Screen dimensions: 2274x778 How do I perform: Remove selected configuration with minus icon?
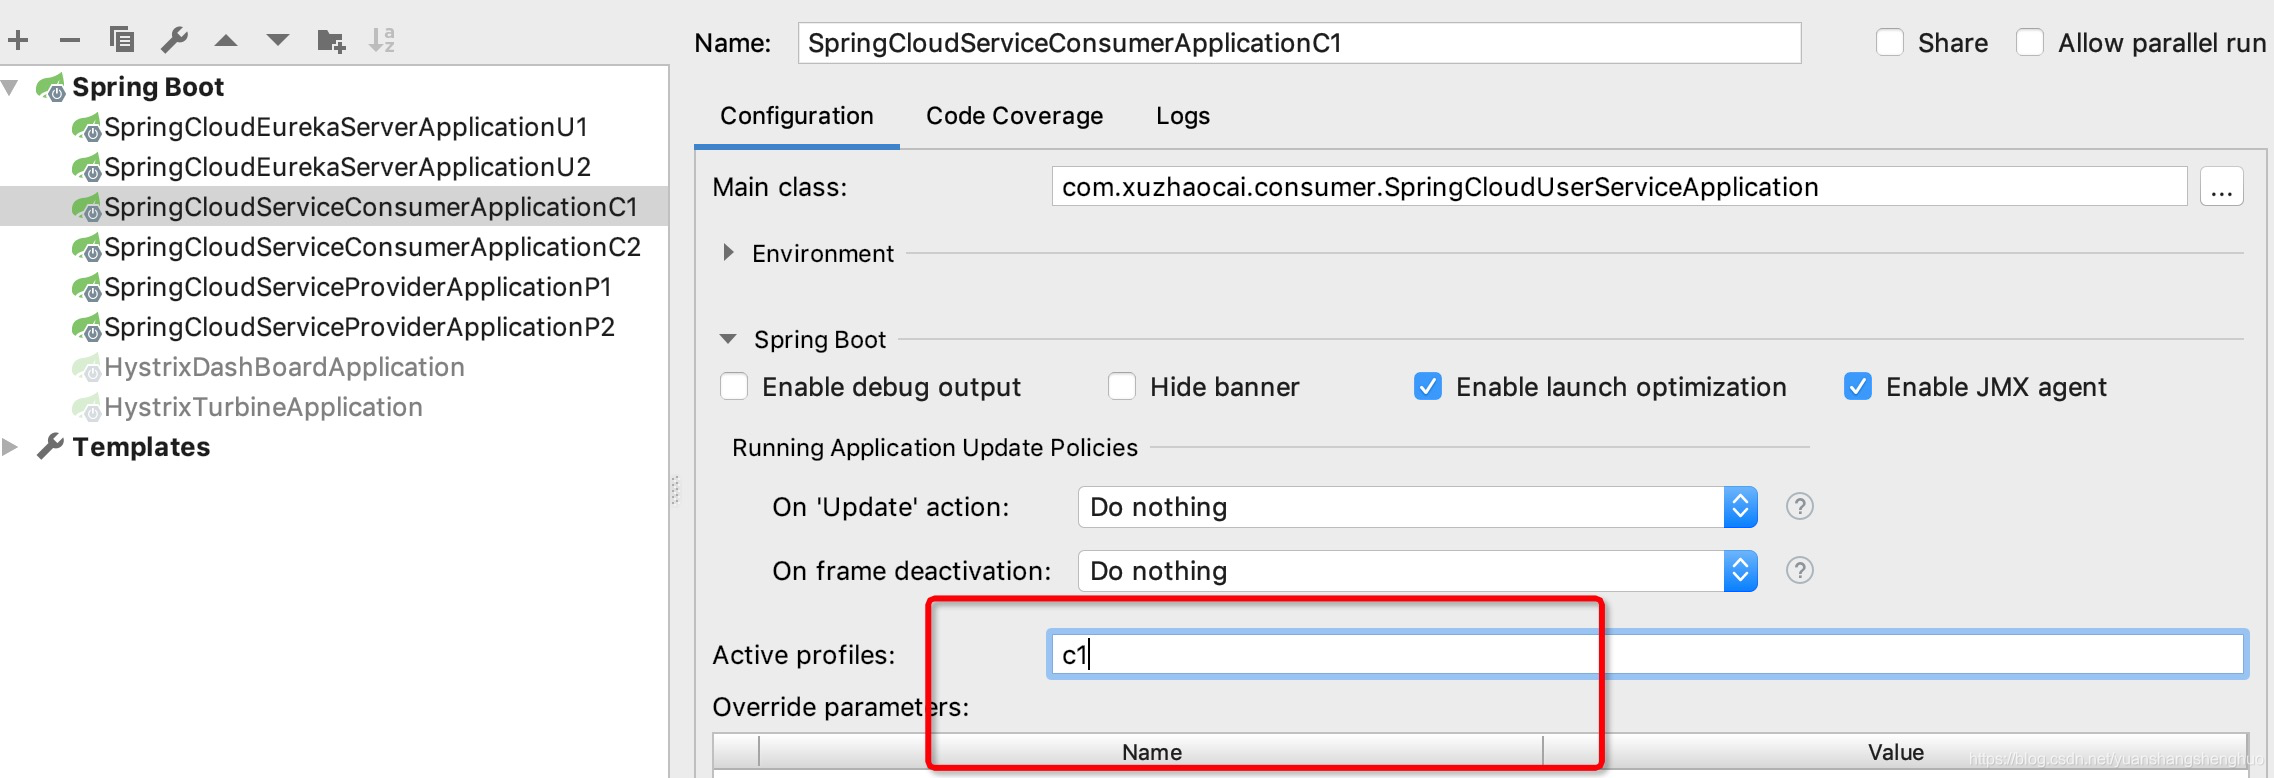[x=69, y=40]
